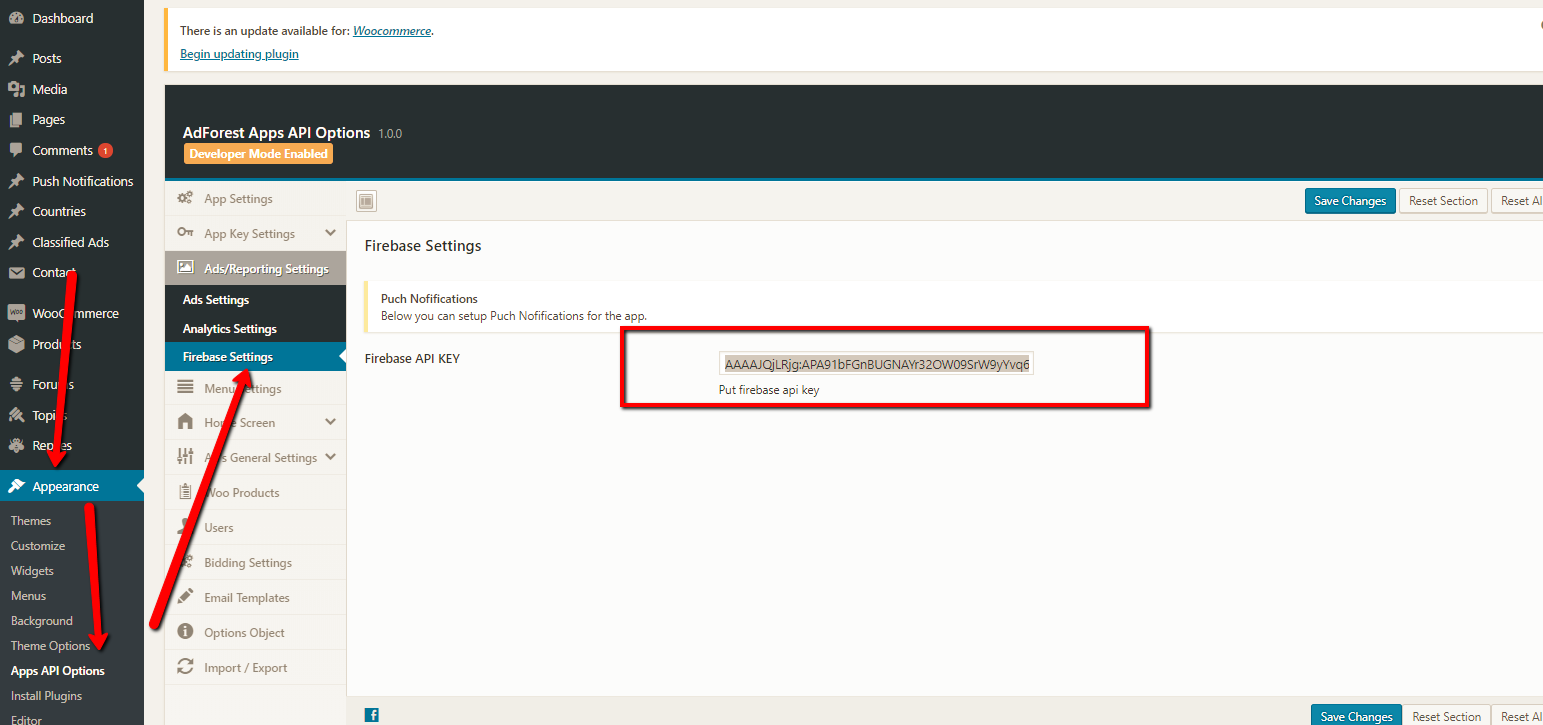Click the Facebook icon in footer
Image resolution: width=1543 pixels, height=725 pixels.
pyautogui.click(x=372, y=714)
